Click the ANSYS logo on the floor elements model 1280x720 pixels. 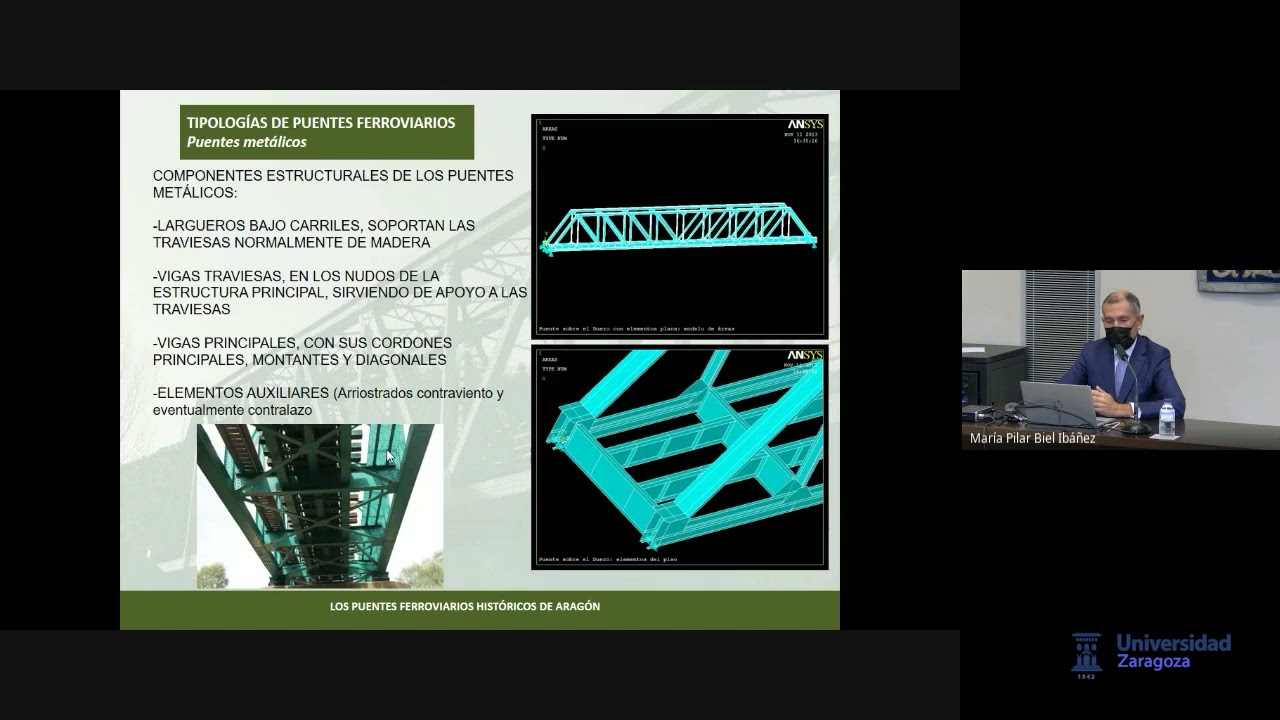click(805, 355)
